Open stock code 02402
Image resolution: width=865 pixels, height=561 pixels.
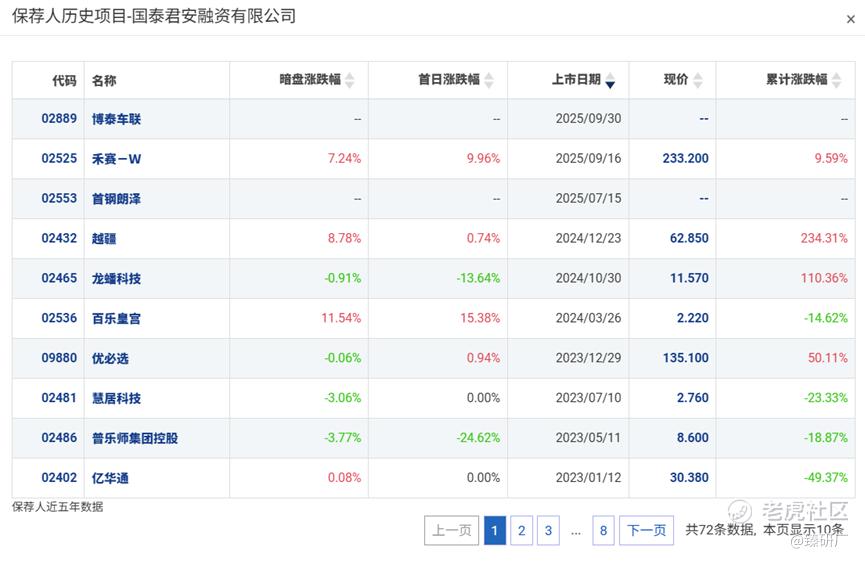(x=59, y=478)
